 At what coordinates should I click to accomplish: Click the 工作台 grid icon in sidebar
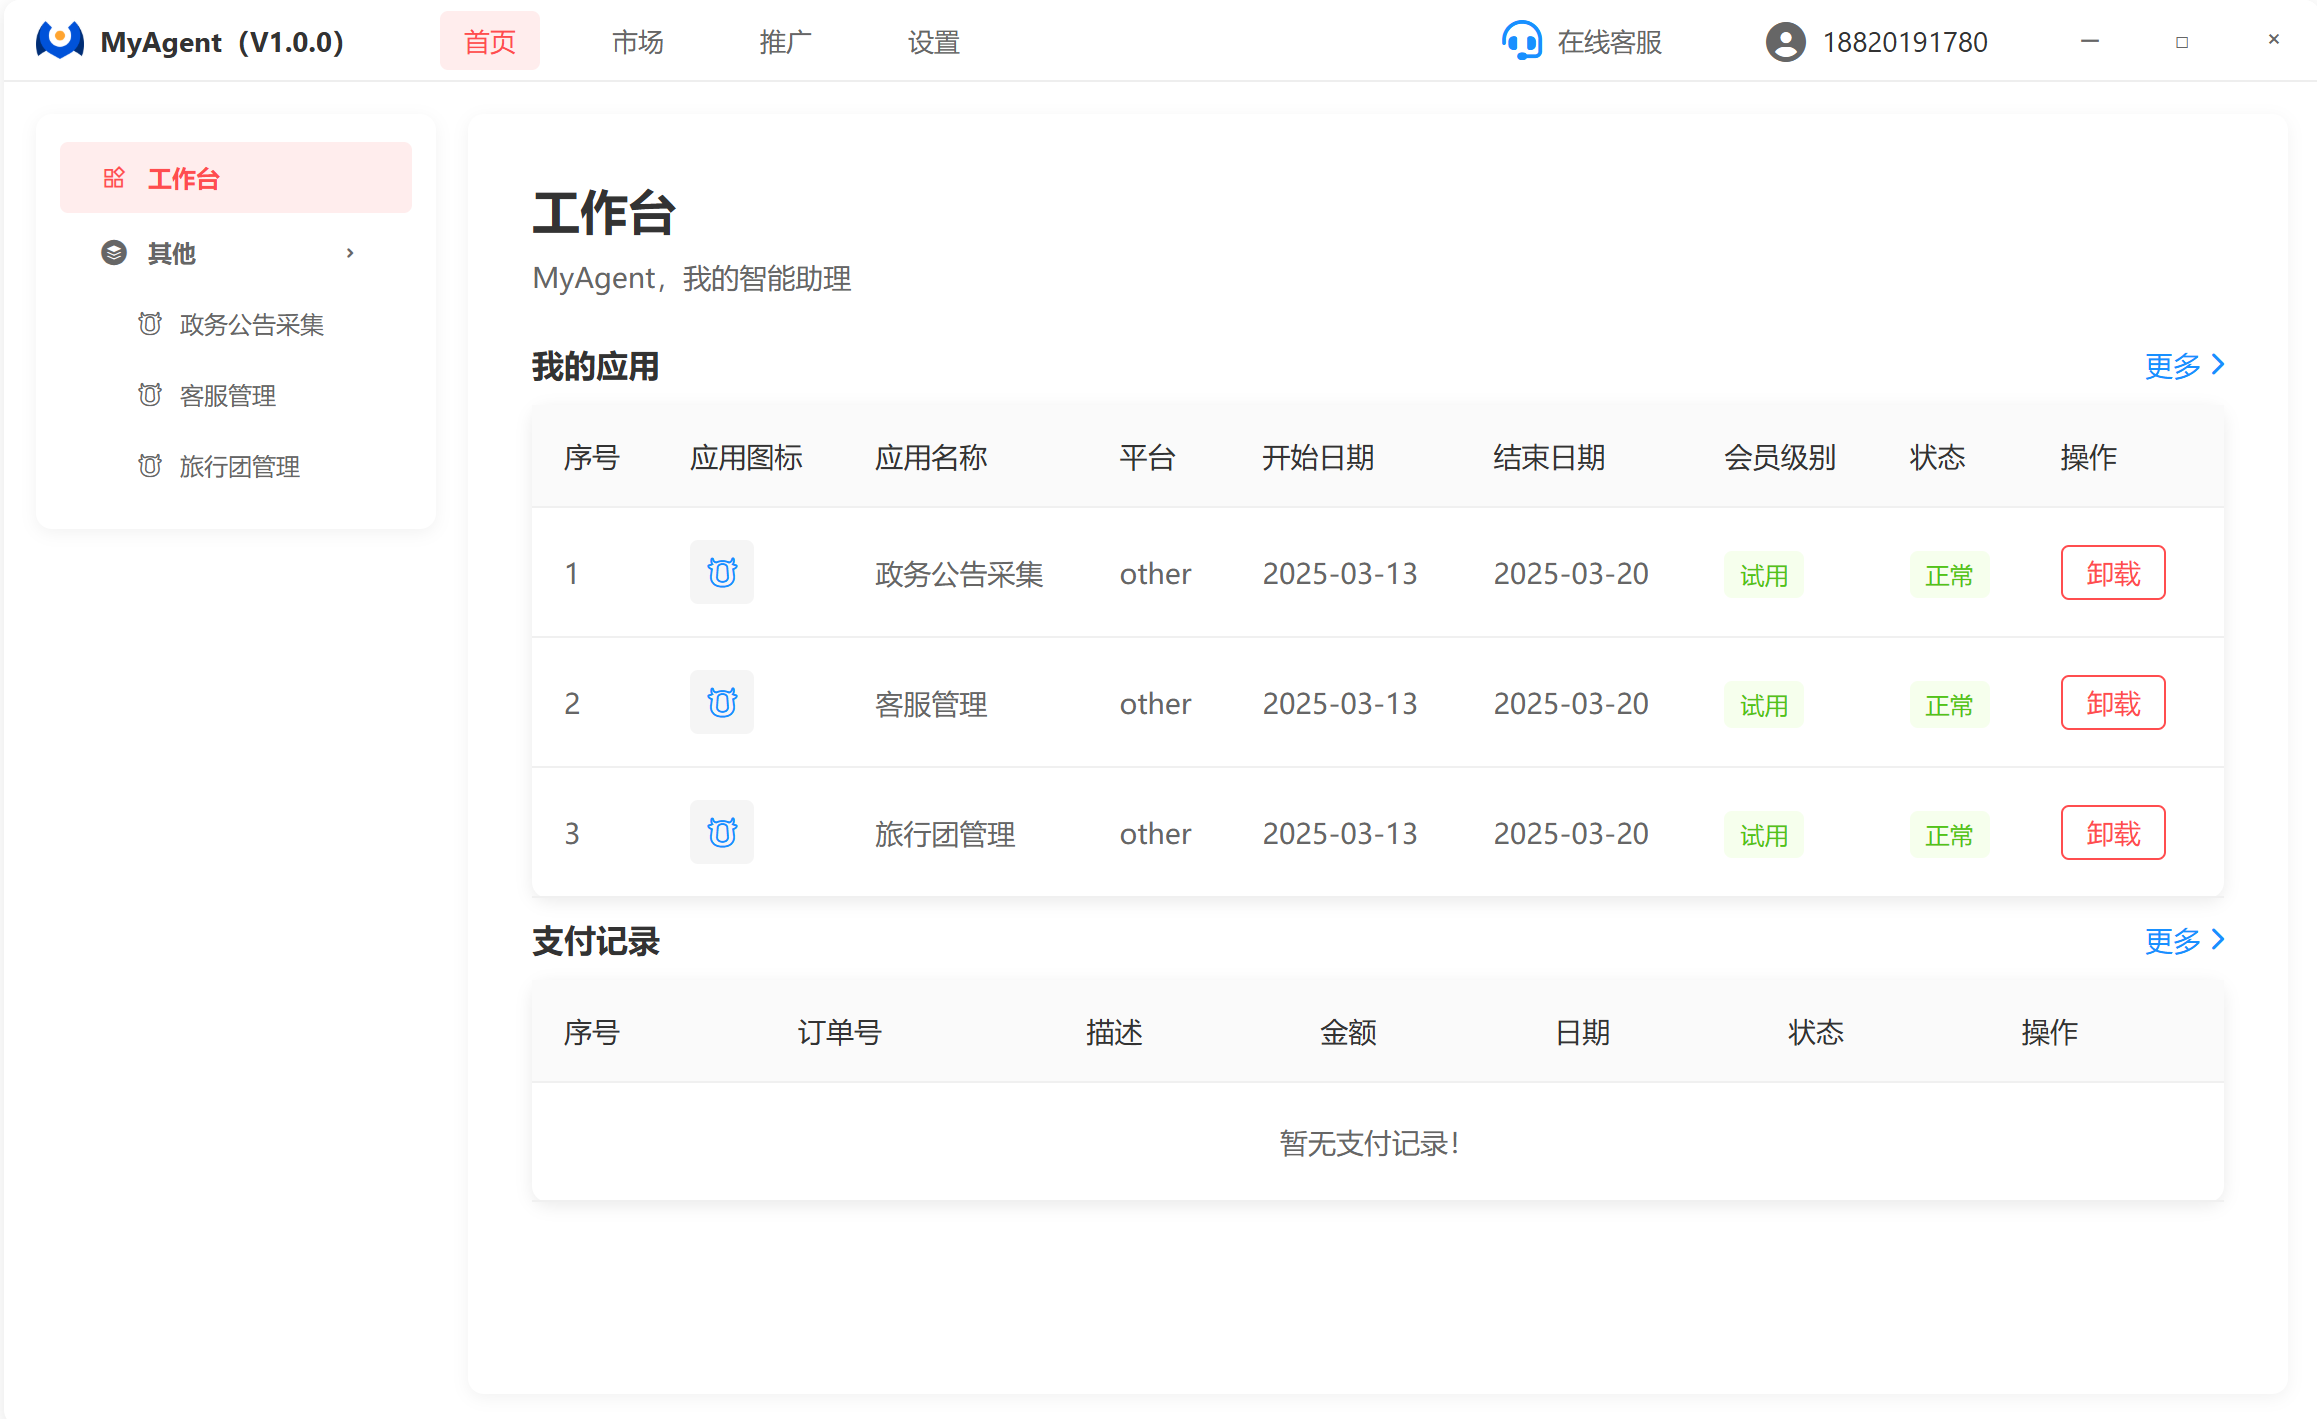[114, 178]
